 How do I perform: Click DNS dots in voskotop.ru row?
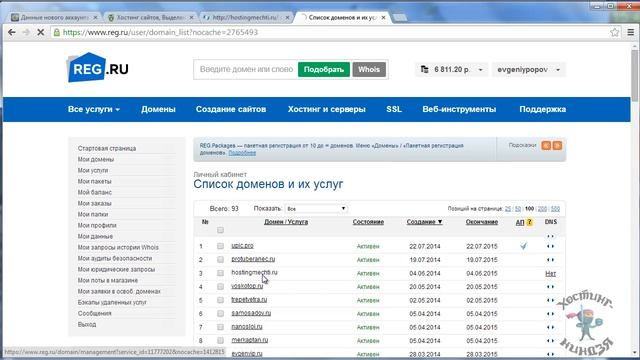tap(550, 287)
